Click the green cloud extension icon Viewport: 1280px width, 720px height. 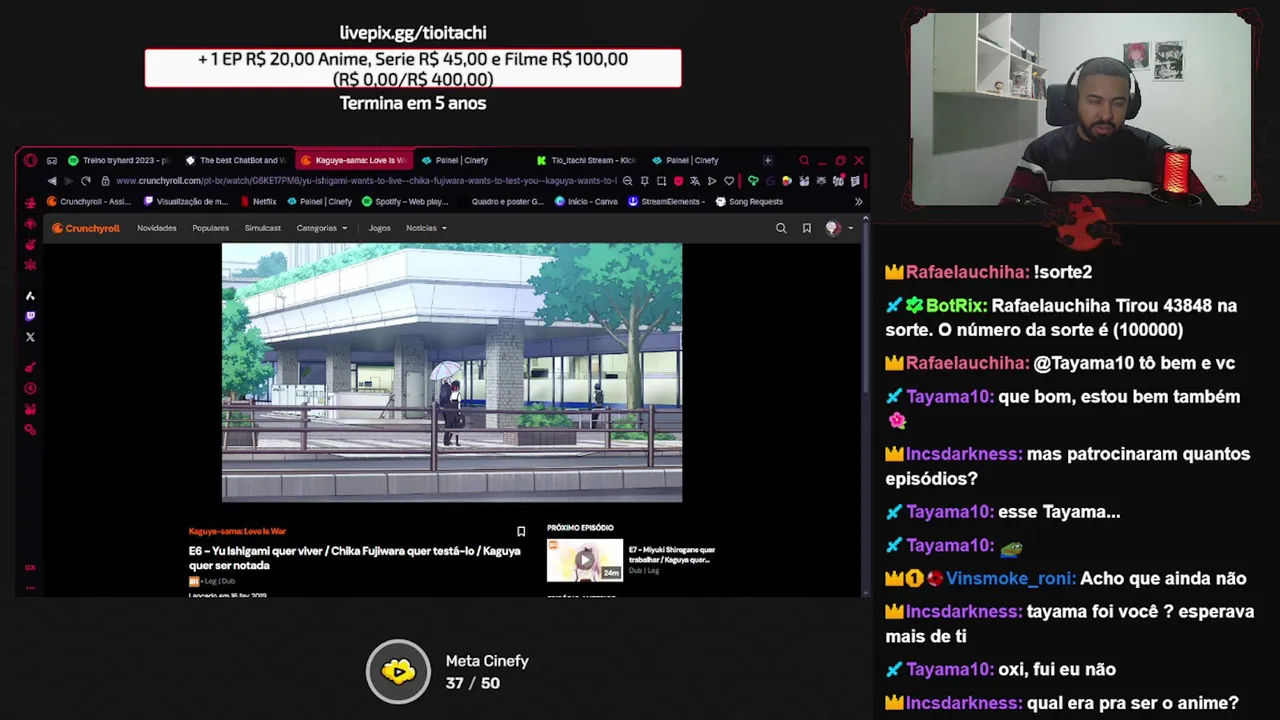coord(753,181)
